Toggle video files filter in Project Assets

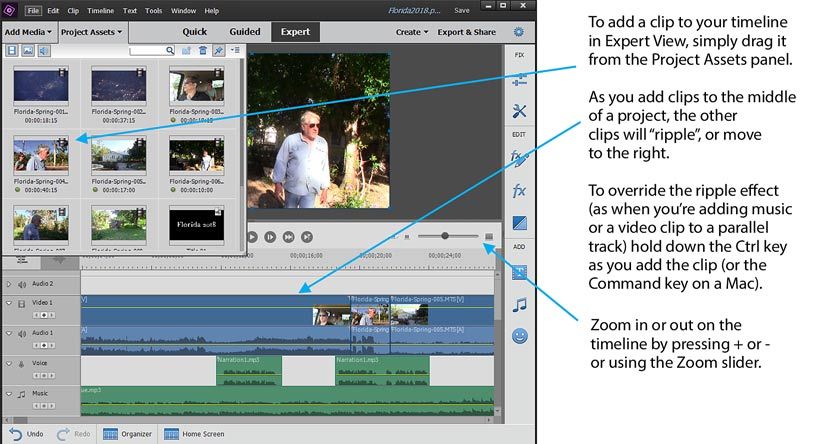[x=12, y=51]
